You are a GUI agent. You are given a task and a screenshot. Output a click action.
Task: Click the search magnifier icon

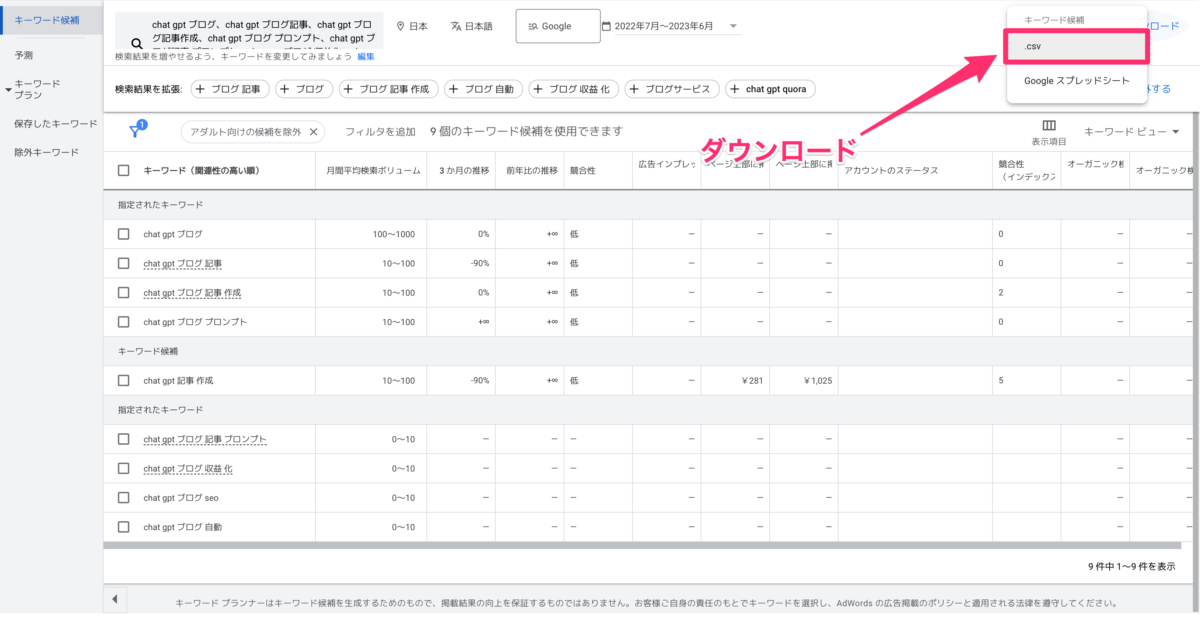click(136, 43)
